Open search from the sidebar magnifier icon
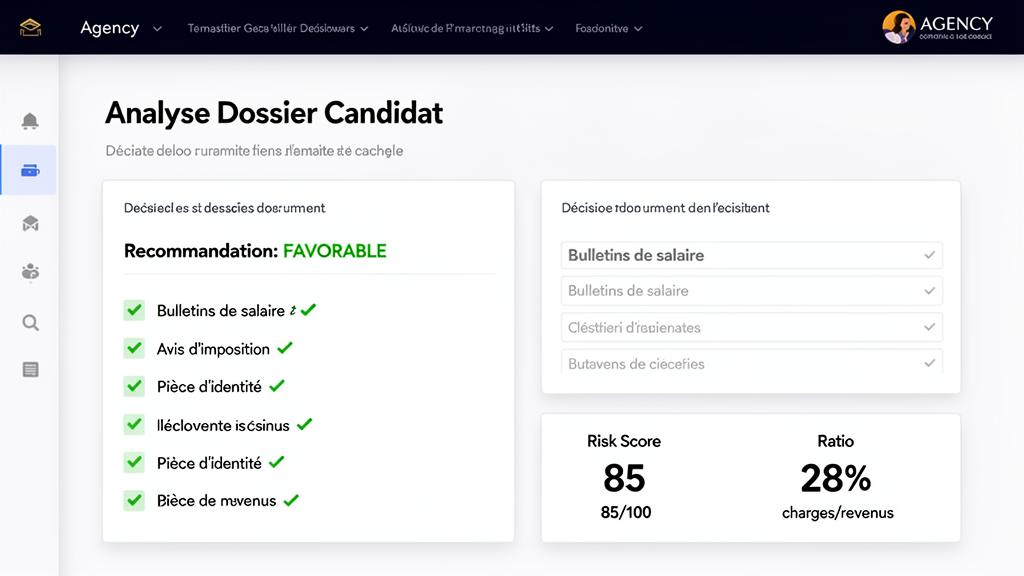This screenshot has height=576, width=1024. click(30, 322)
